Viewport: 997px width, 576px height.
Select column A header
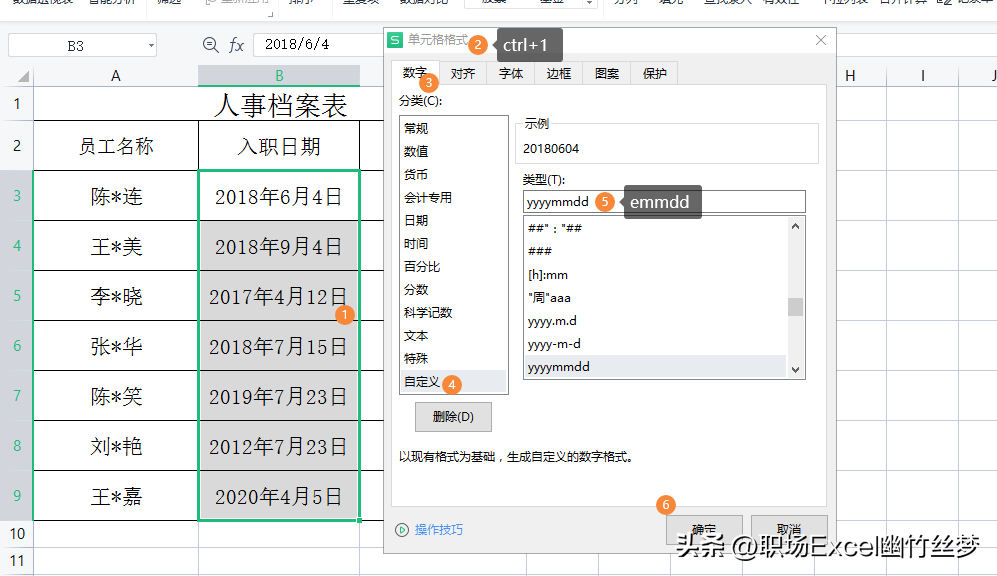click(116, 76)
